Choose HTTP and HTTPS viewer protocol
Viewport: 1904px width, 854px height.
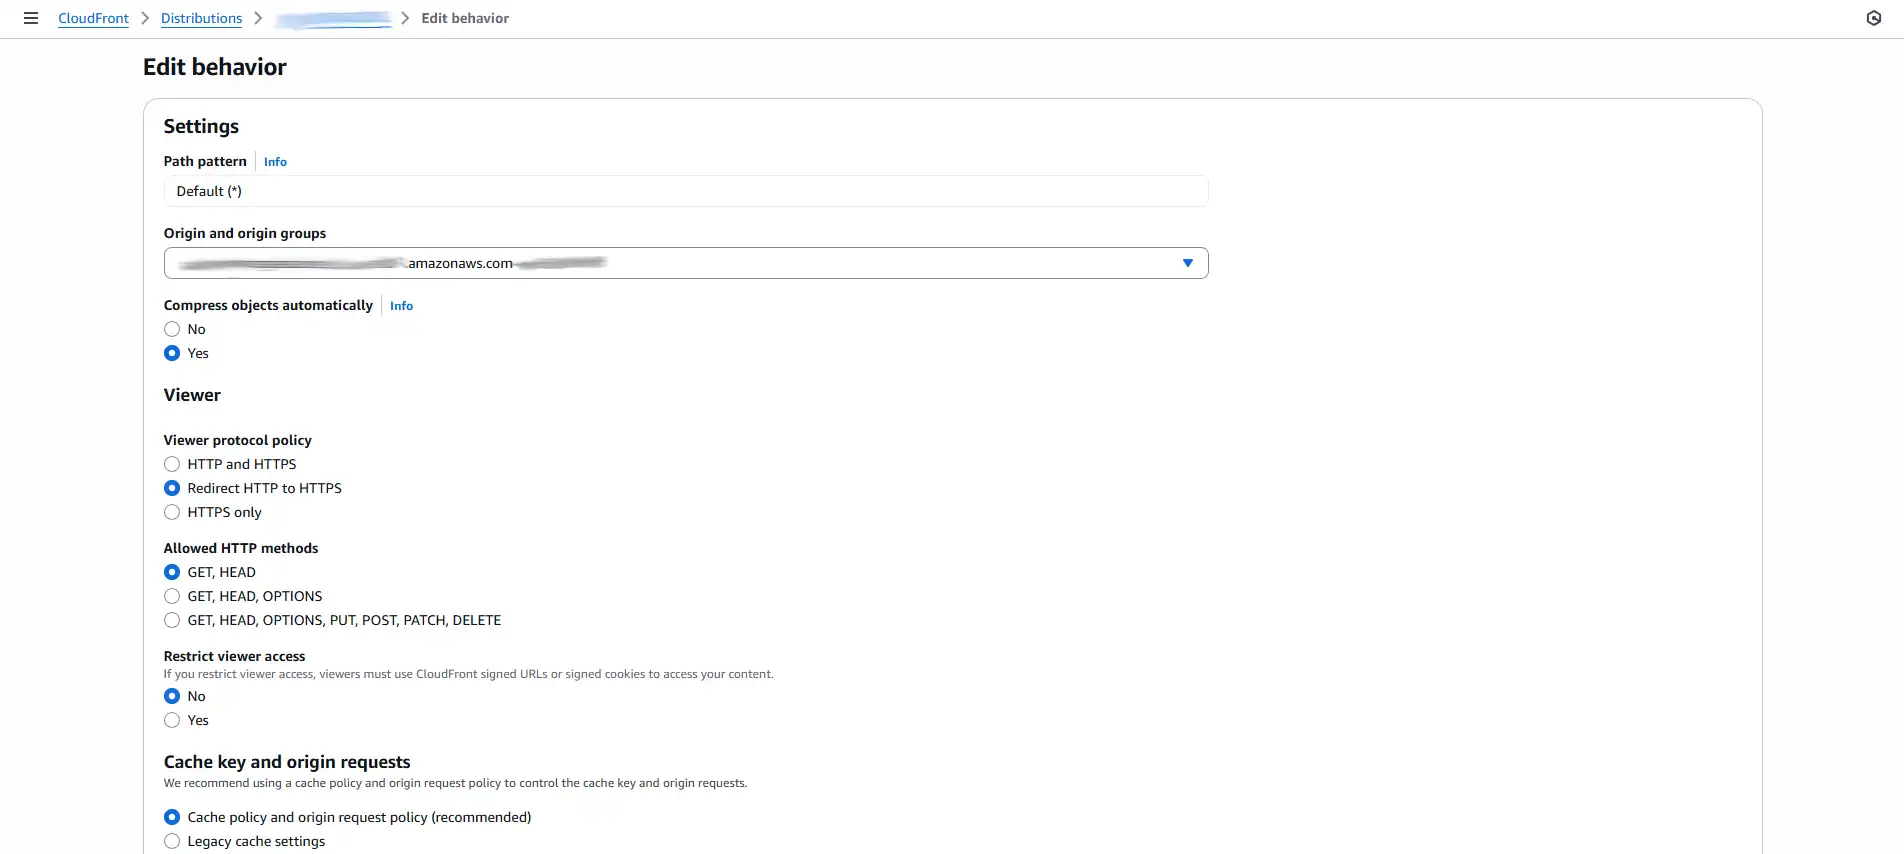coord(172,464)
